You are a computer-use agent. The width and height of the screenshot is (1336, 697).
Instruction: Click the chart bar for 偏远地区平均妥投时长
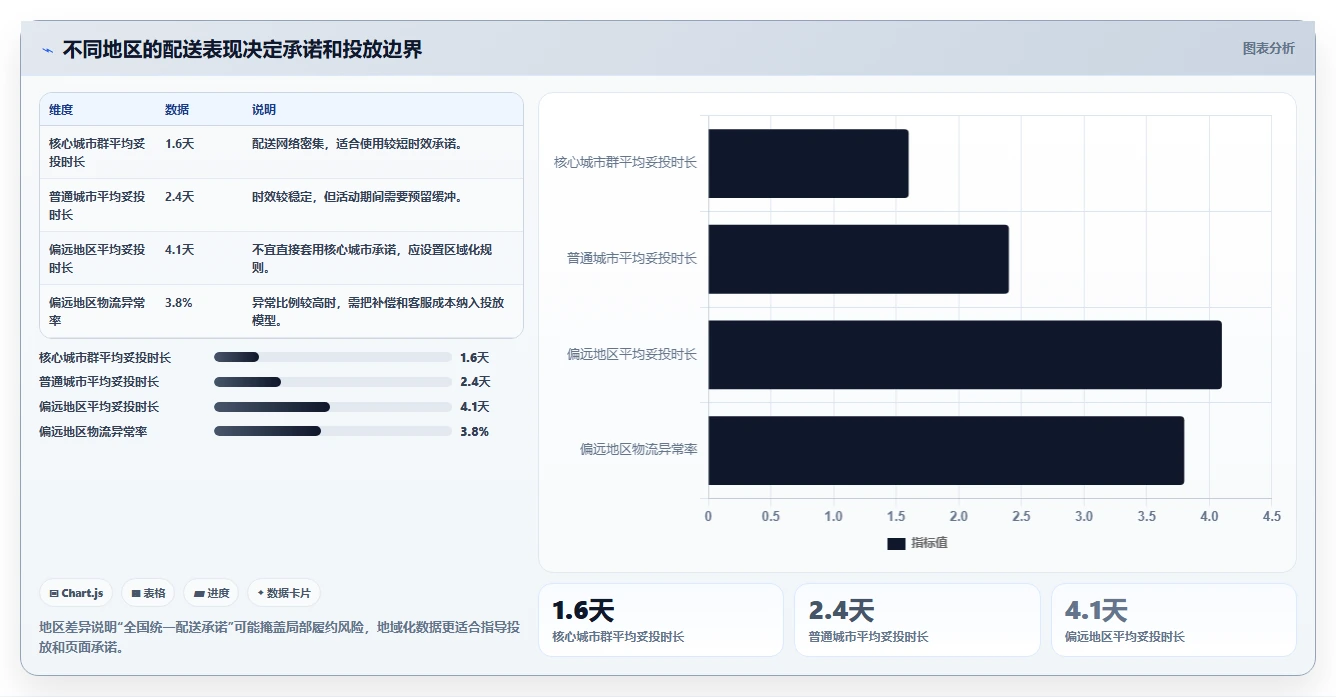click(965, 355)
